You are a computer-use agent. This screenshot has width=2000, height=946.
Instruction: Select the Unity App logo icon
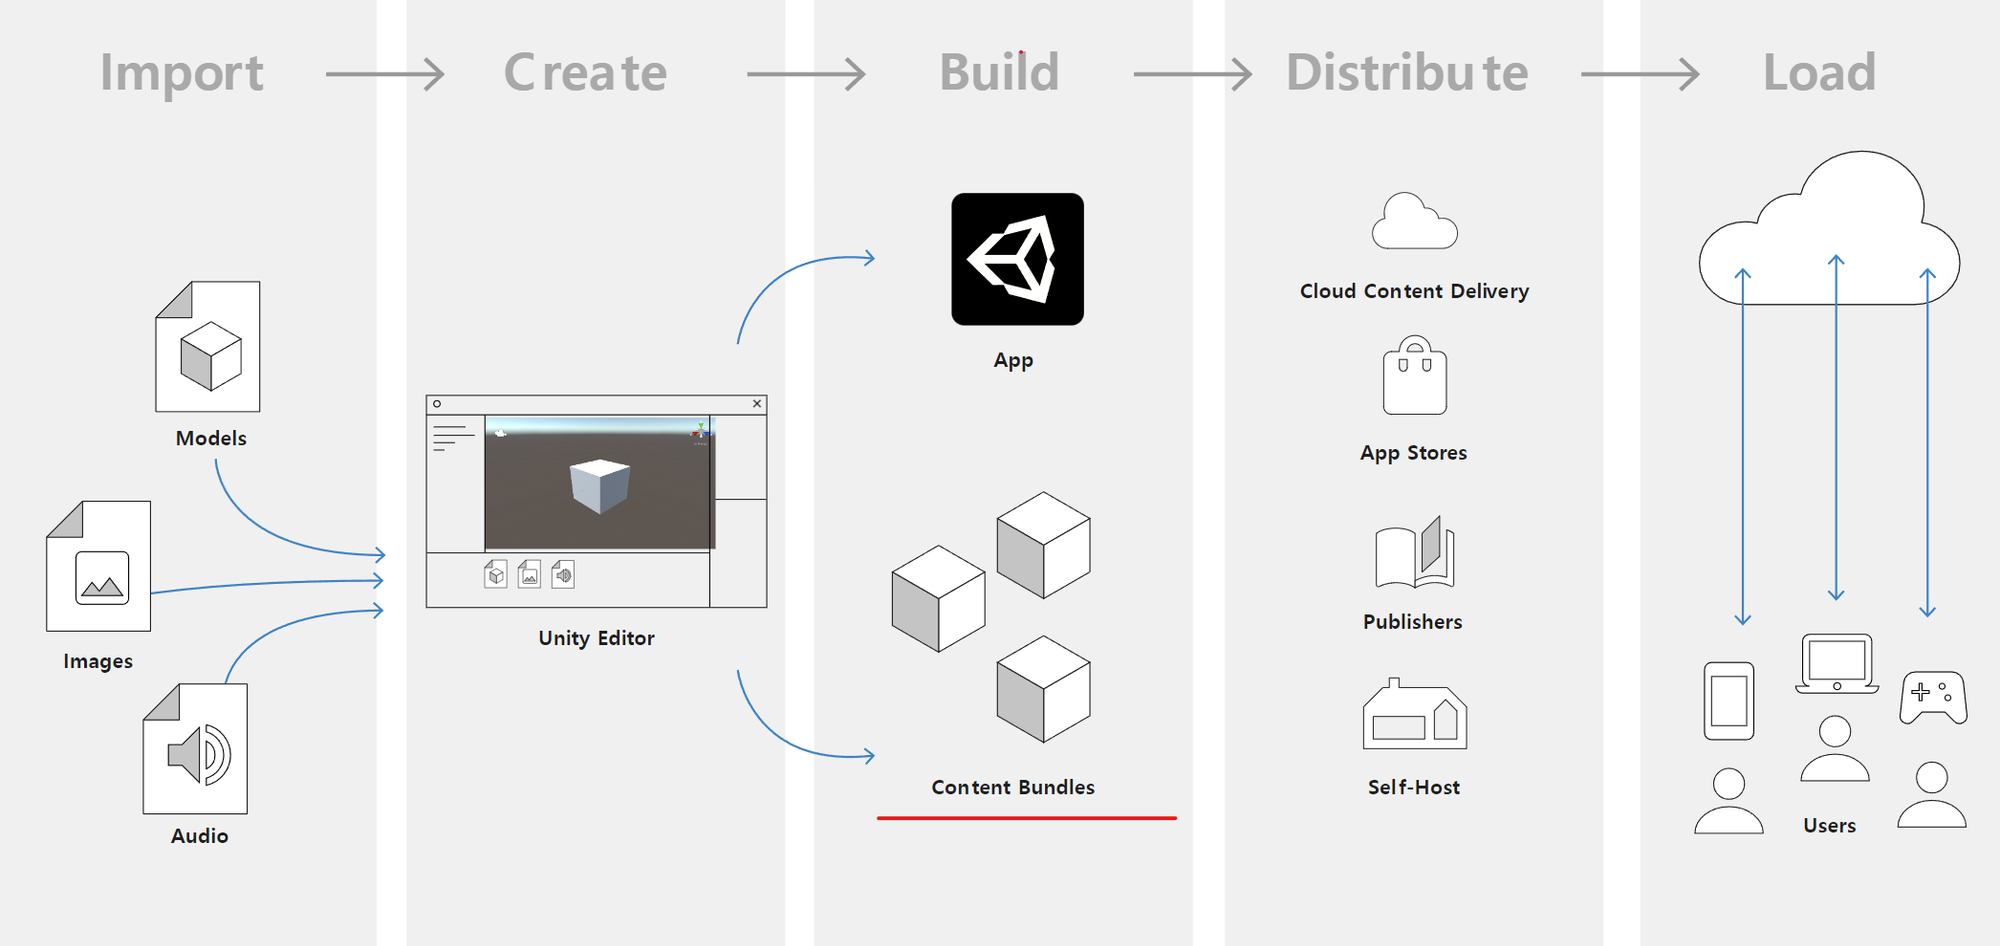tap(1017, 259)
